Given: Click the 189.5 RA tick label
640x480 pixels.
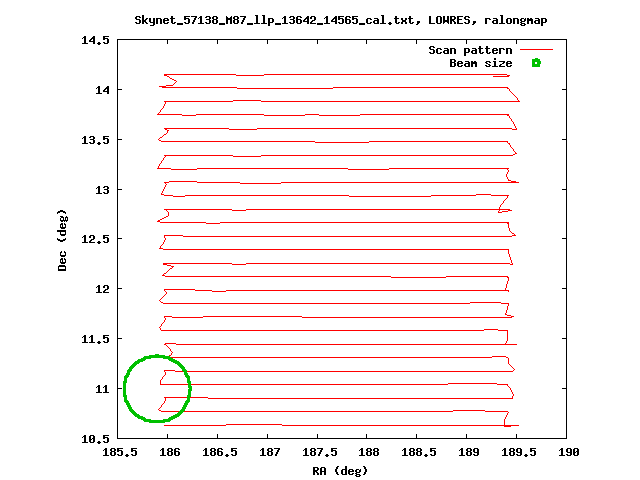Looking at the screenshot, I should coord(519,452).
